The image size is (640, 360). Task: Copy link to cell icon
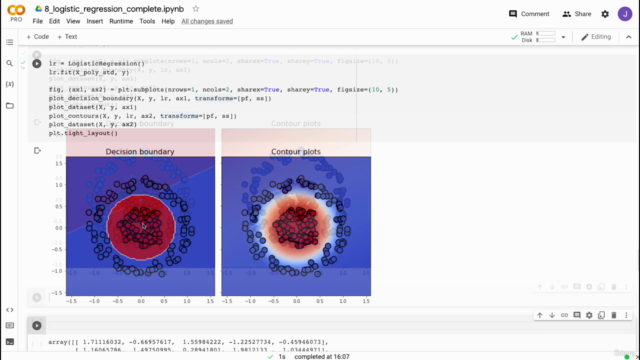tap(564, 315)
